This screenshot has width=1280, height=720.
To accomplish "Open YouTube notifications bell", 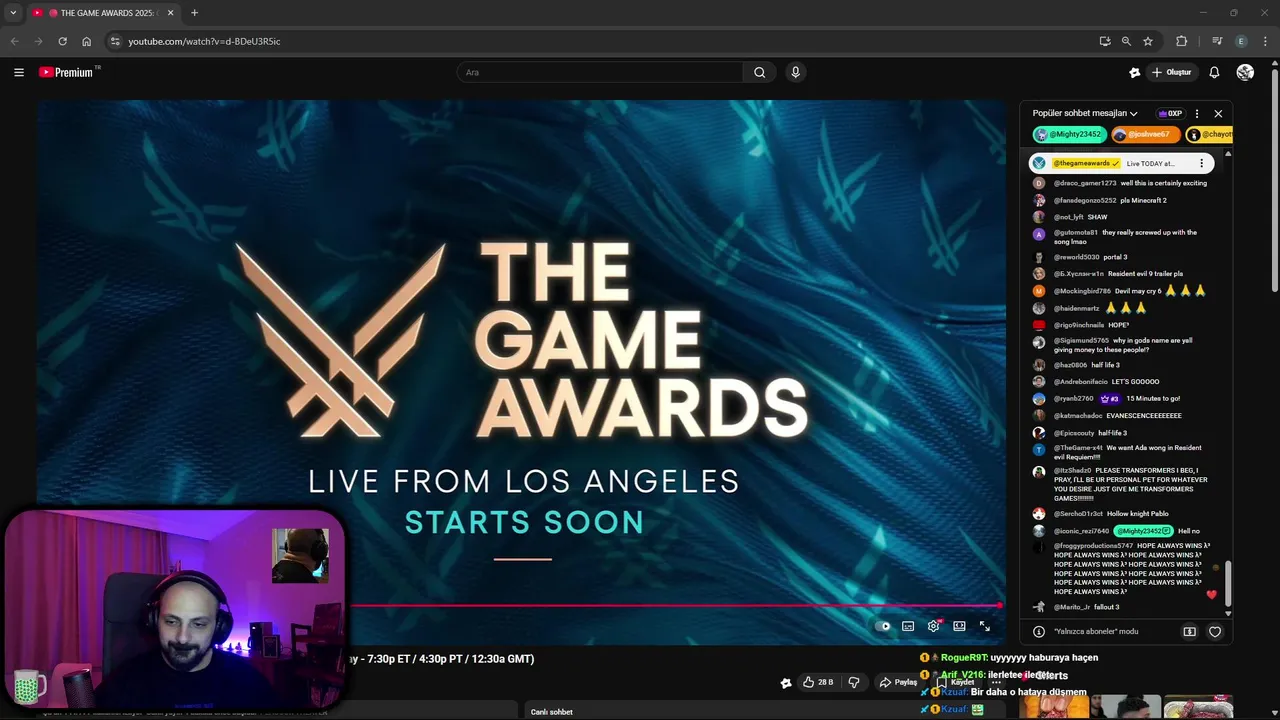I will pyautogui.click(x=1214, y=72).
